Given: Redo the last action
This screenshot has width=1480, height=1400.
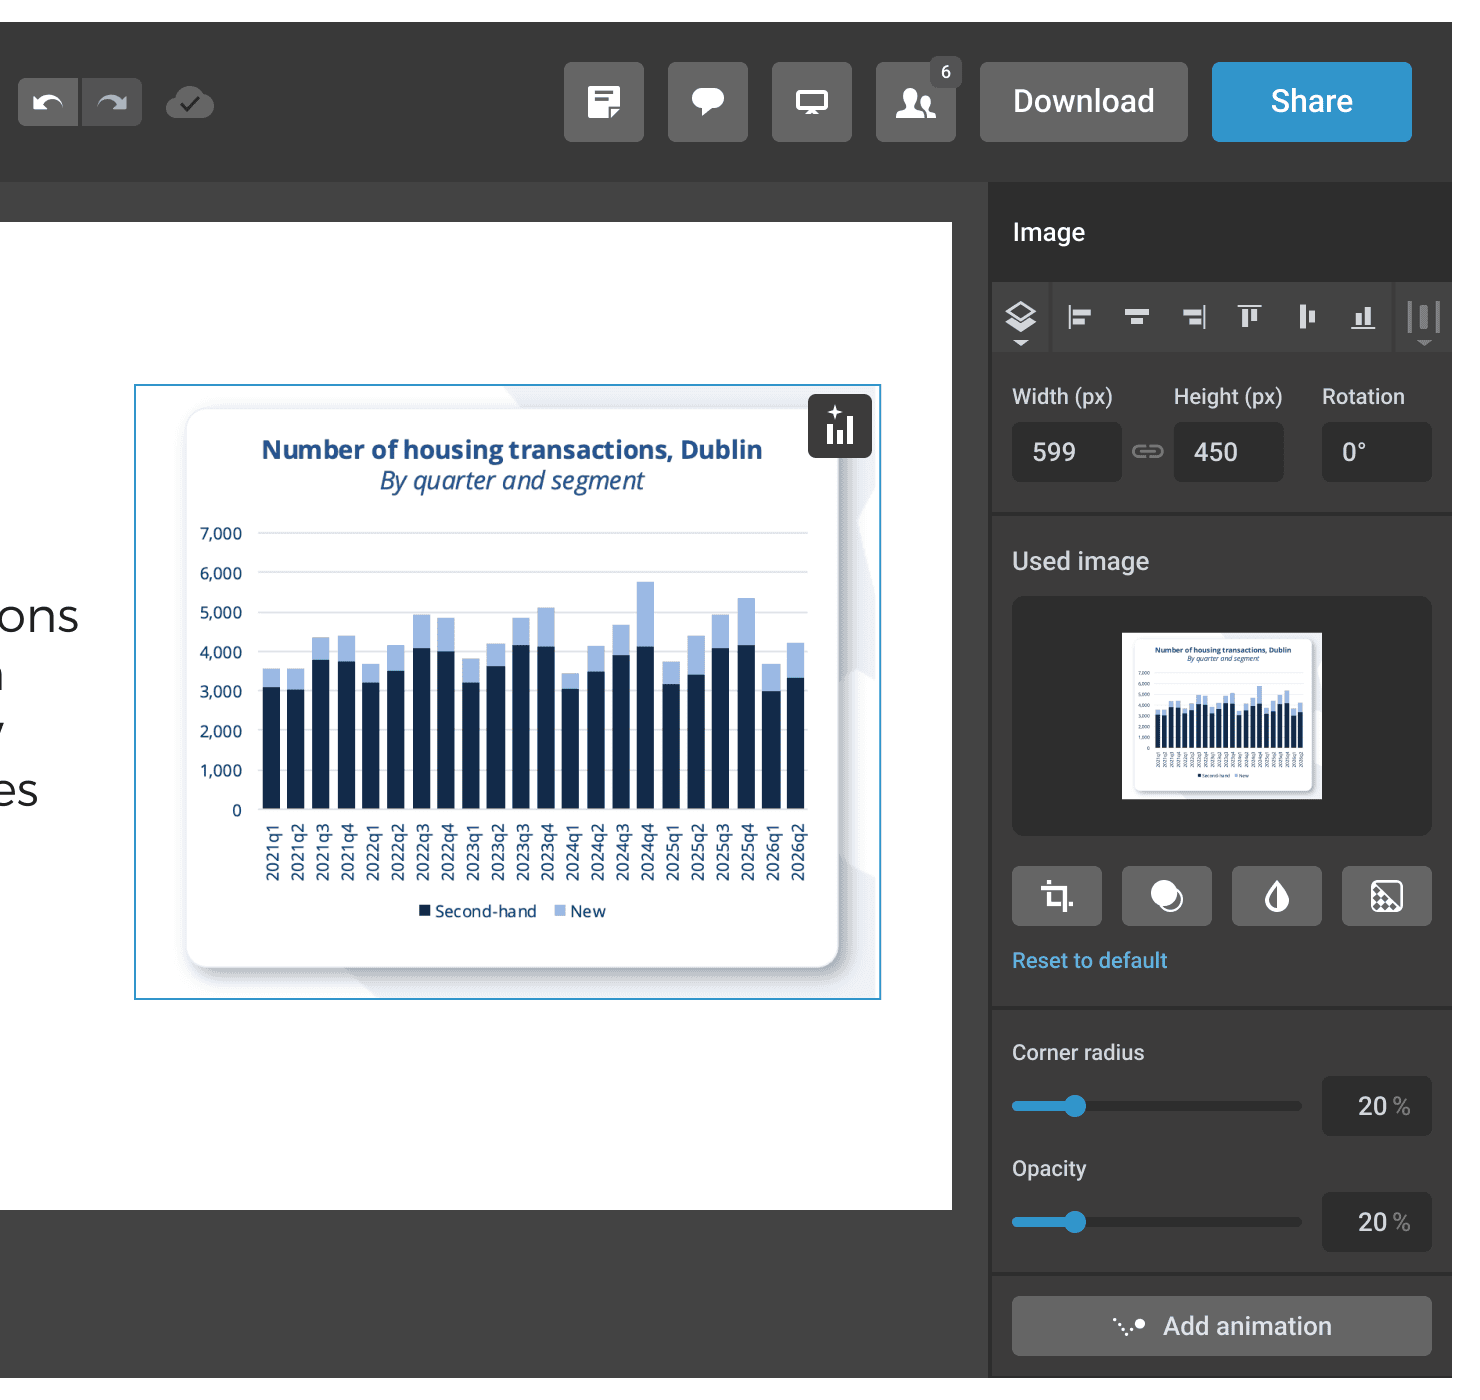Looking at the screenshot, I should [x=112, y=102].
